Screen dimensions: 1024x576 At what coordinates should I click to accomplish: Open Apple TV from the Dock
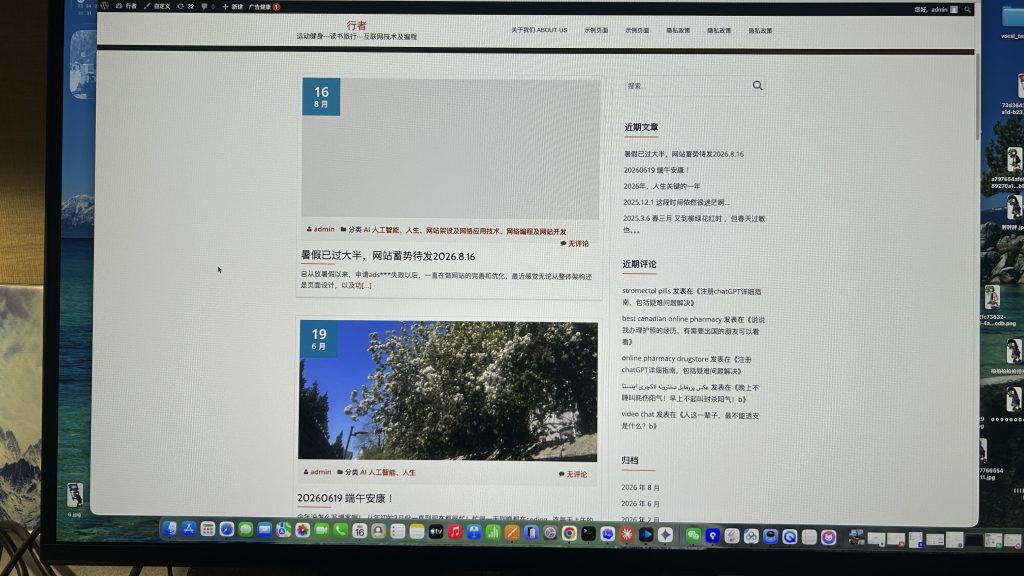click(x=436, y=532)
